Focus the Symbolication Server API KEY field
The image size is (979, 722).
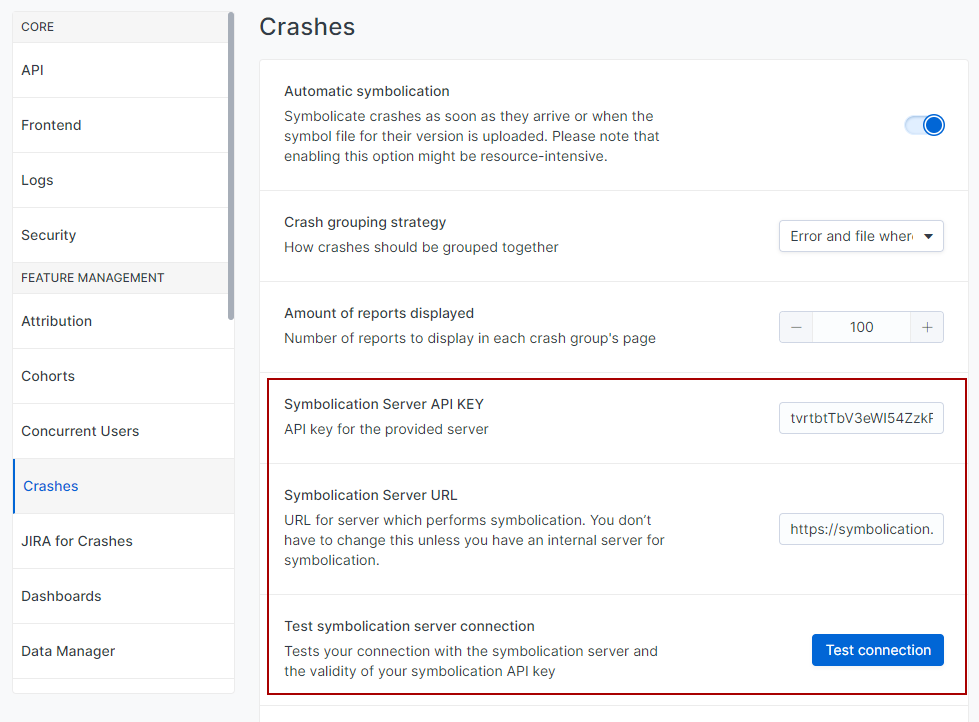click(x=861, y=418)
